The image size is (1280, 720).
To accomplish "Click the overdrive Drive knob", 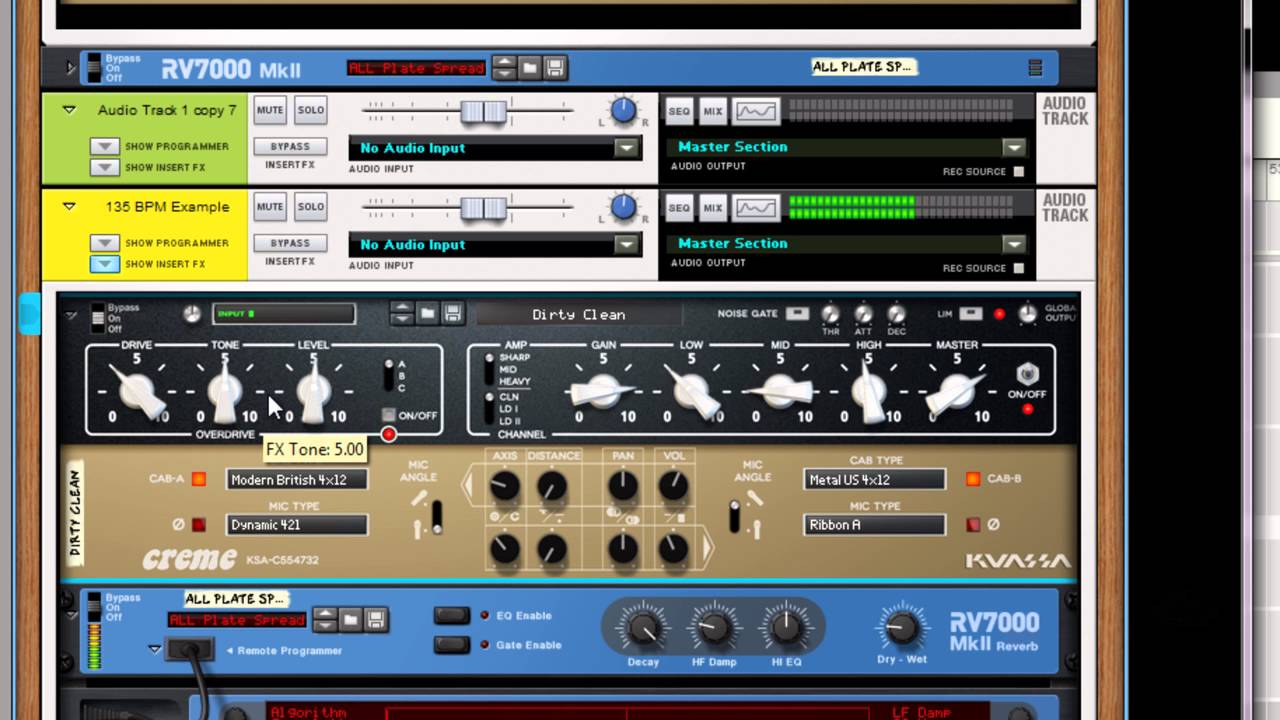I will click(137, 391).
